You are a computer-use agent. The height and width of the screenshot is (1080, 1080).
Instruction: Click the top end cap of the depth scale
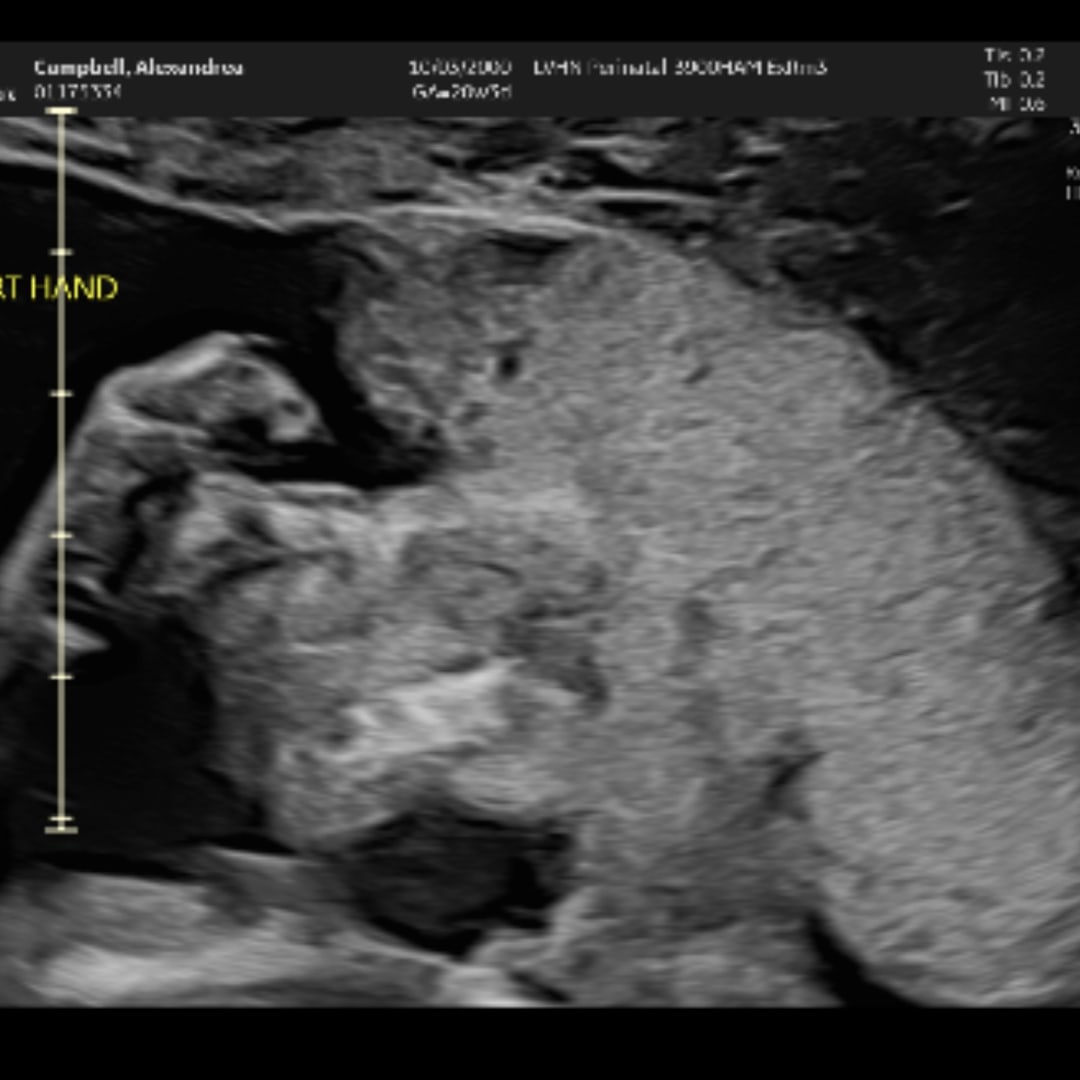tap(61, 111)
